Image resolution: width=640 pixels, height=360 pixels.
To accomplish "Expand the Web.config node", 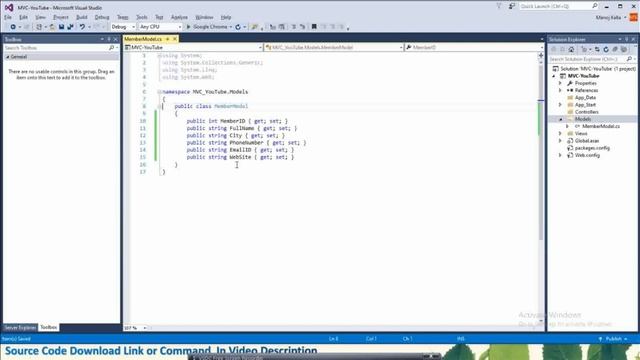I will [x=560, y=155].
